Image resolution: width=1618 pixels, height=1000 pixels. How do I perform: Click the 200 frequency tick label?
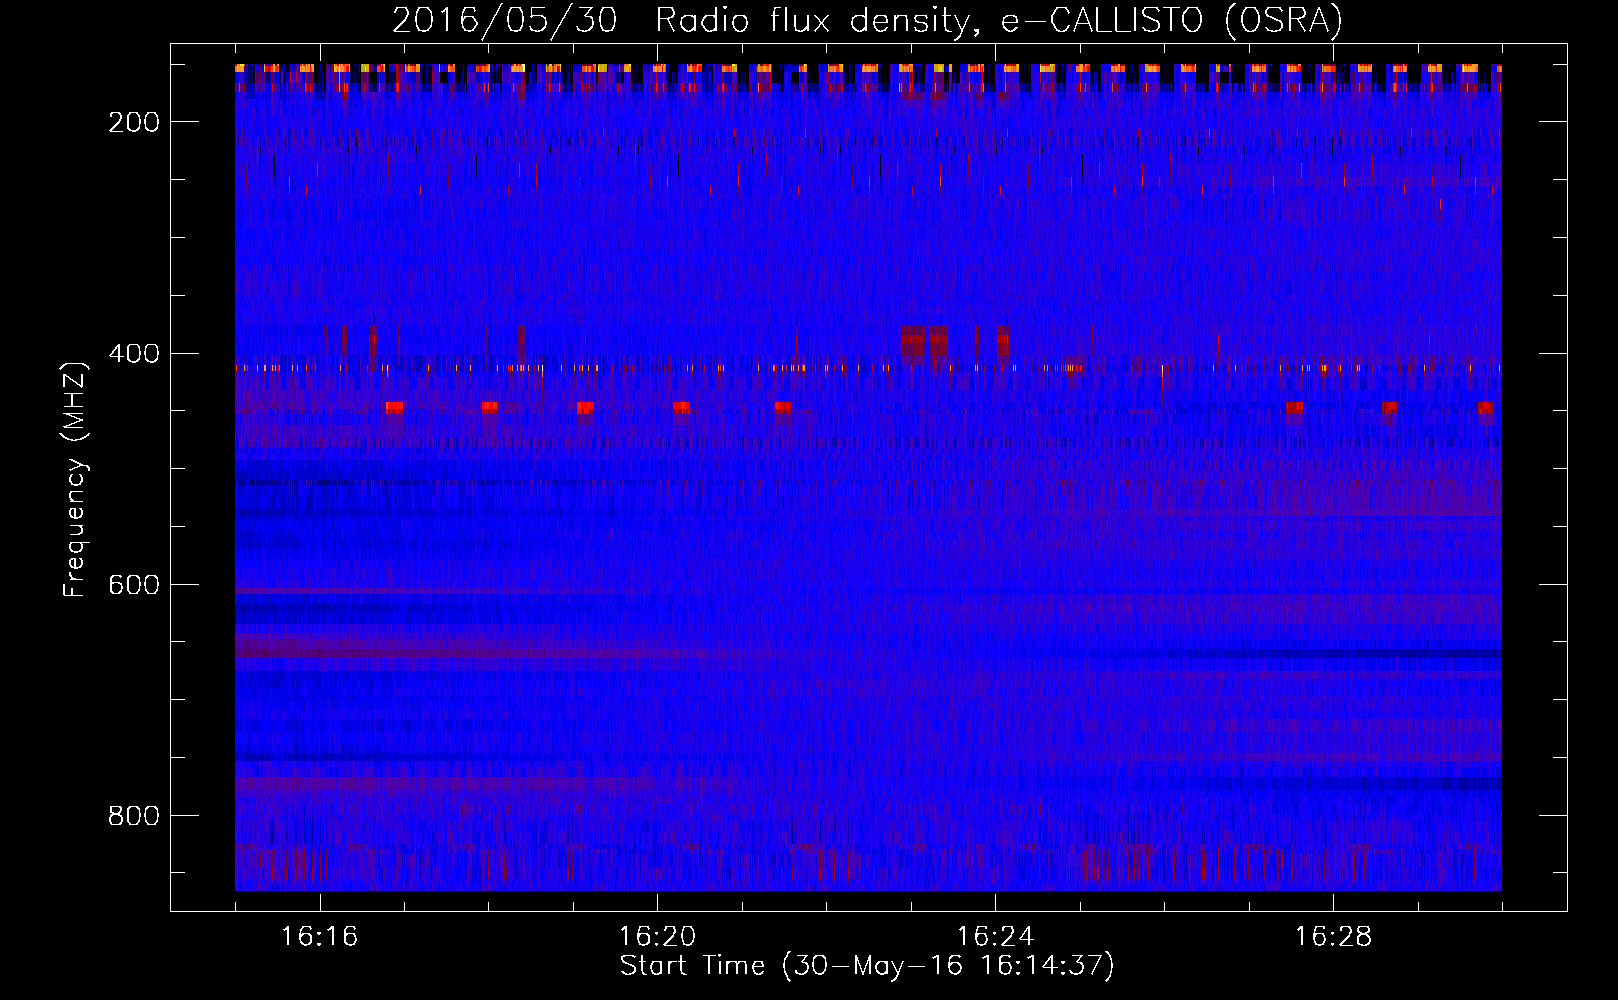coord(134,122)
